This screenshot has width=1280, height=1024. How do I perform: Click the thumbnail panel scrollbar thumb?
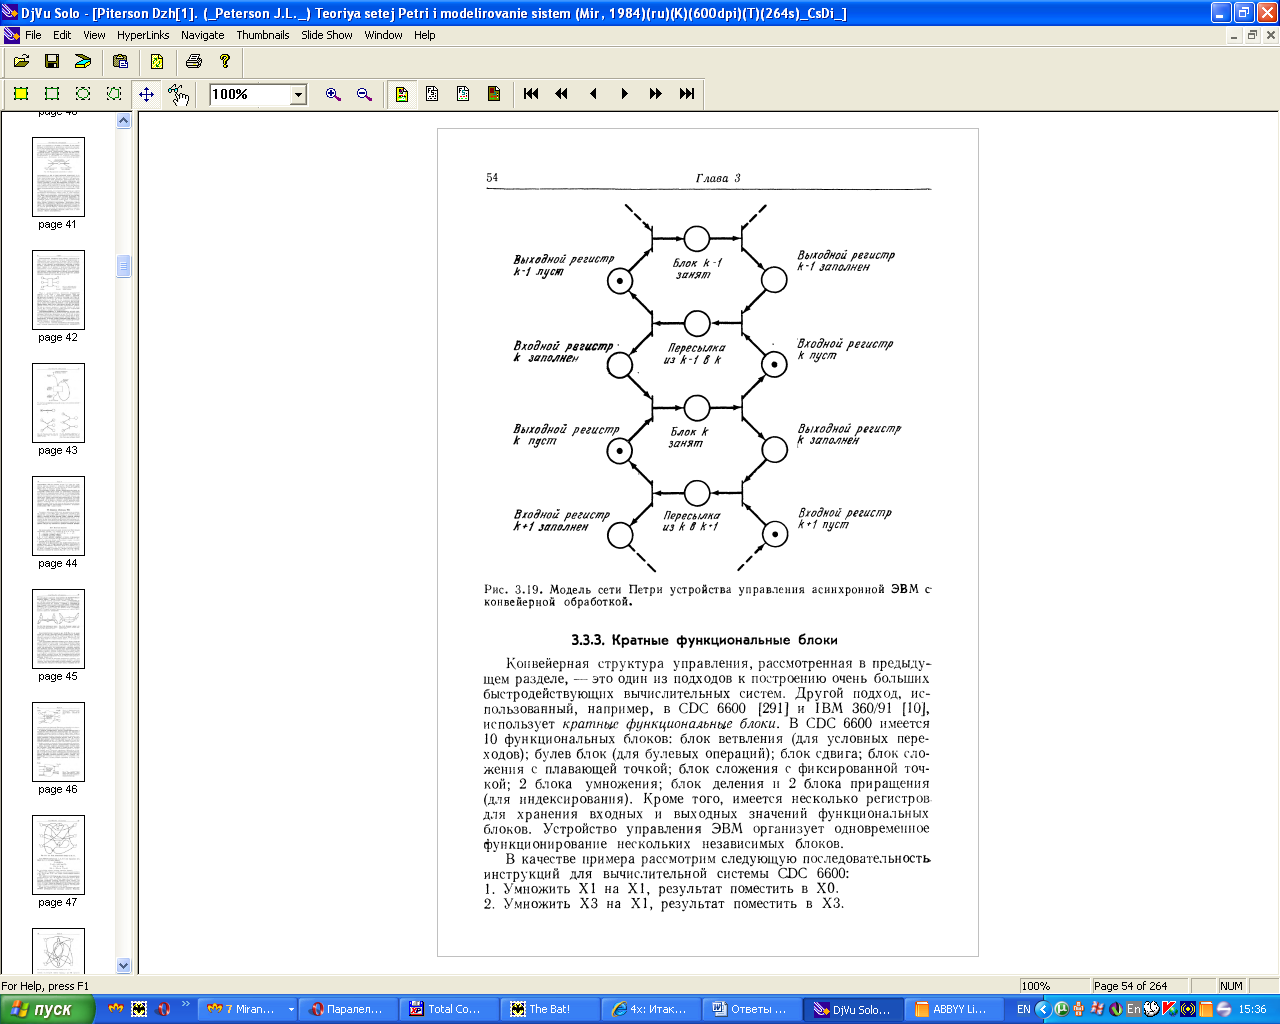point(124,266)
